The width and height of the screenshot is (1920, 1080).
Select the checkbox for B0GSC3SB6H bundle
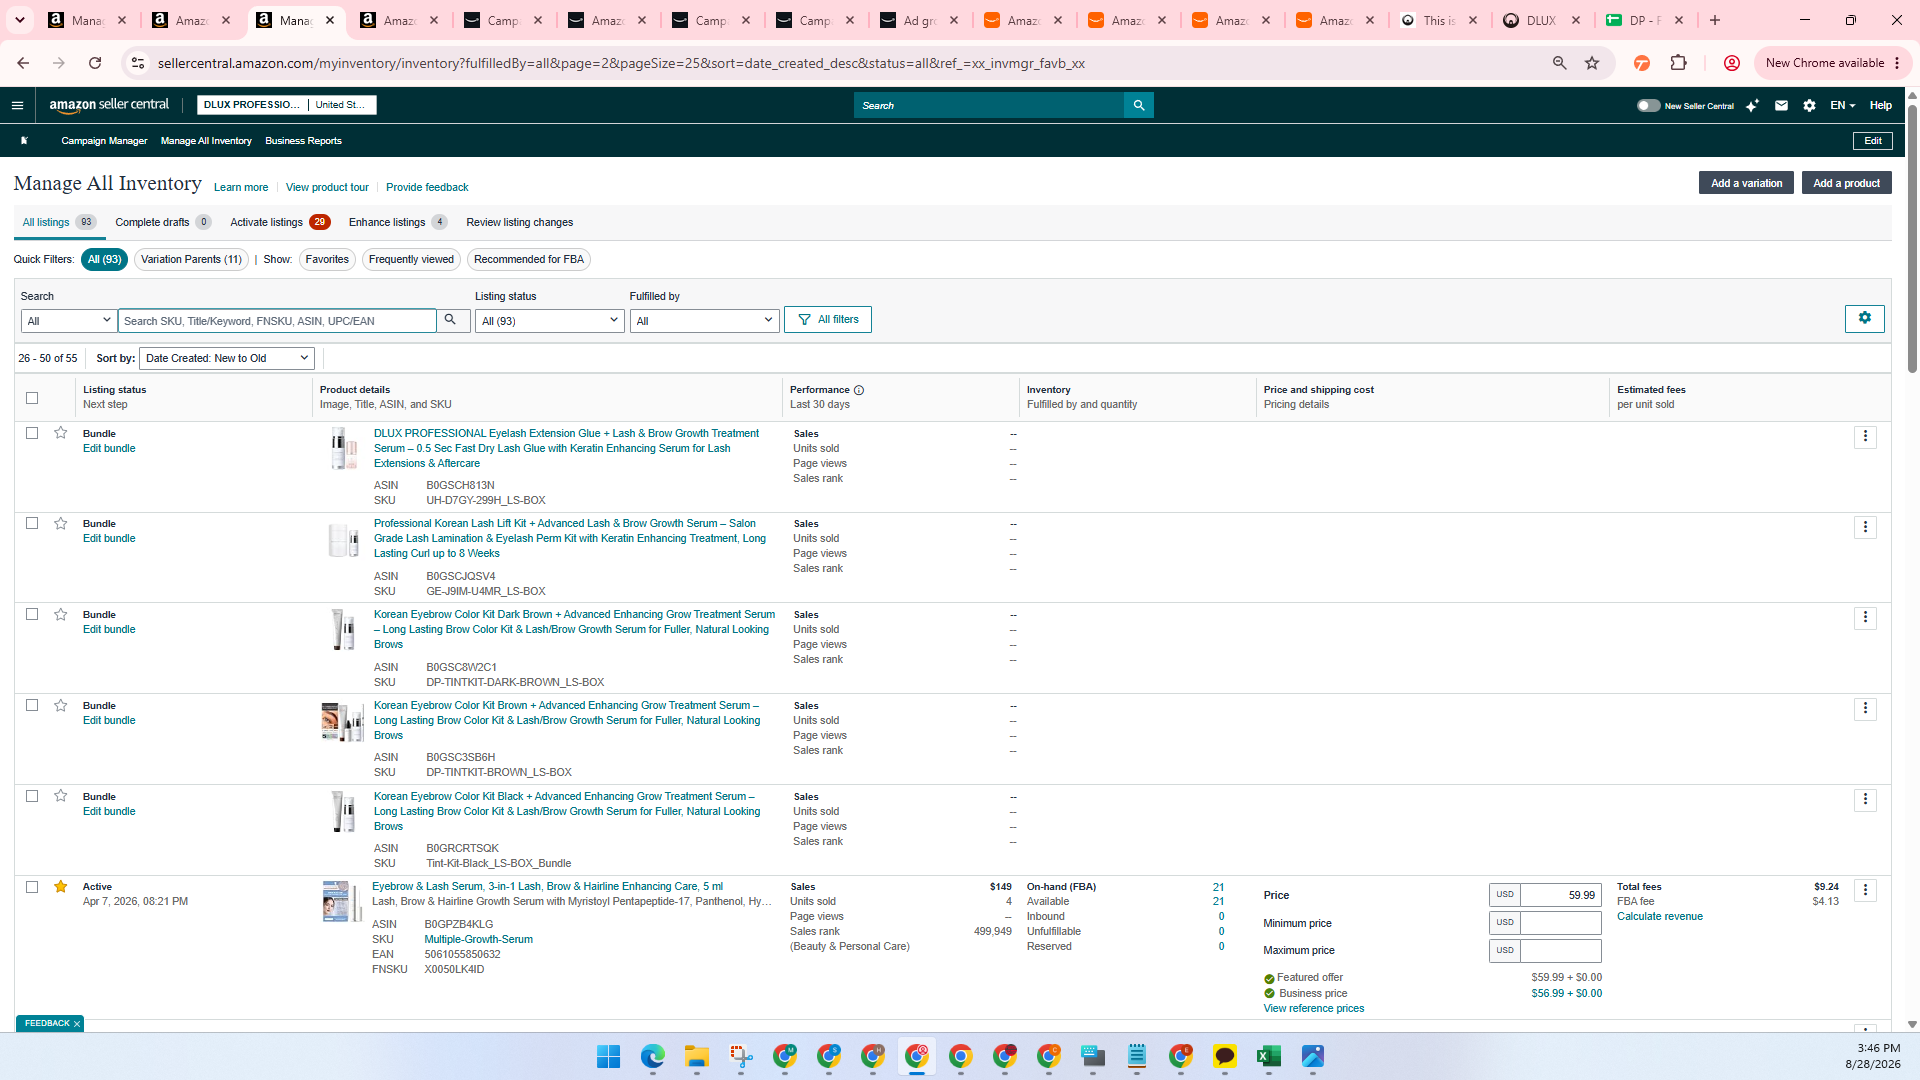[x=32, y=705]
